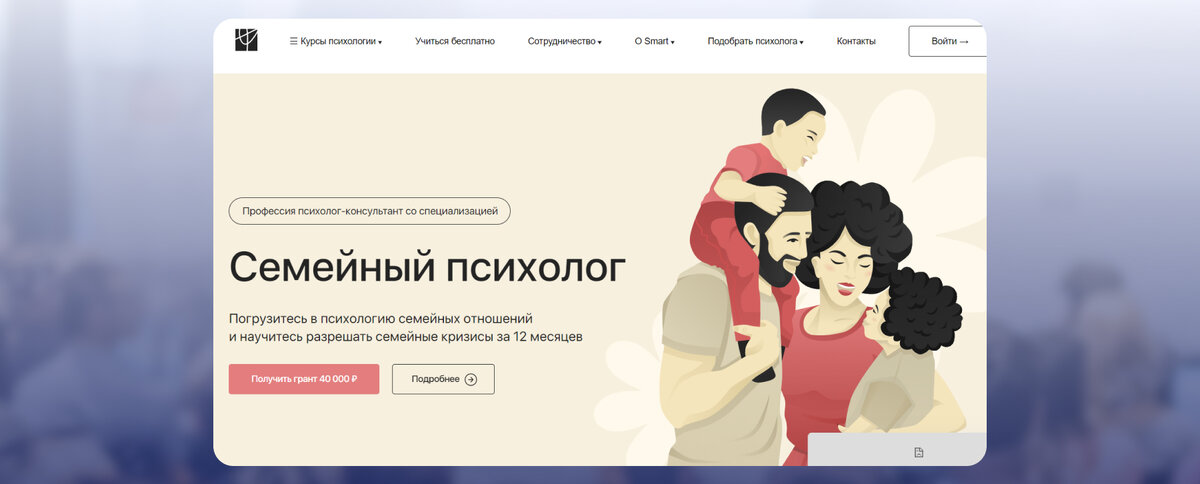Click the Семейный психолог heading
This screenshot has height=484, width=1200.
pyautogui.click(x=428, y=268)
